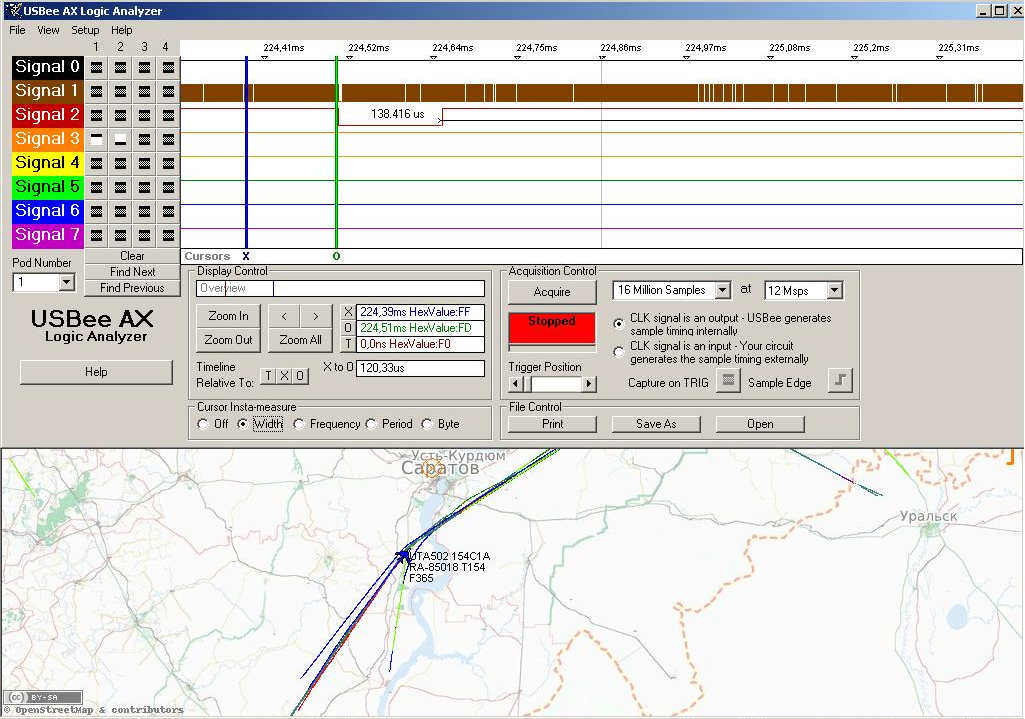This screenshot has height=719, width=1025.
Task: Set timeline relative to O cursor
Action: point(300,376)
